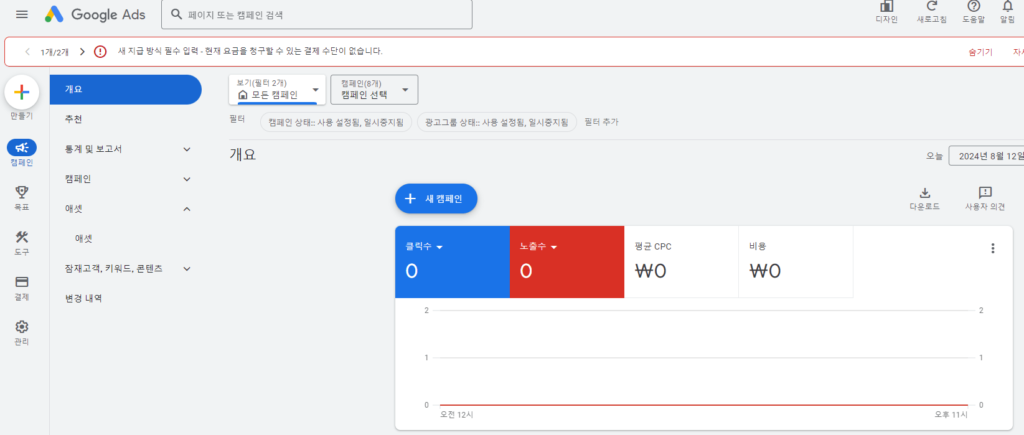Click the 광고그룹 상태 filter chip
1024x435 pixels.
coord(496,122)
